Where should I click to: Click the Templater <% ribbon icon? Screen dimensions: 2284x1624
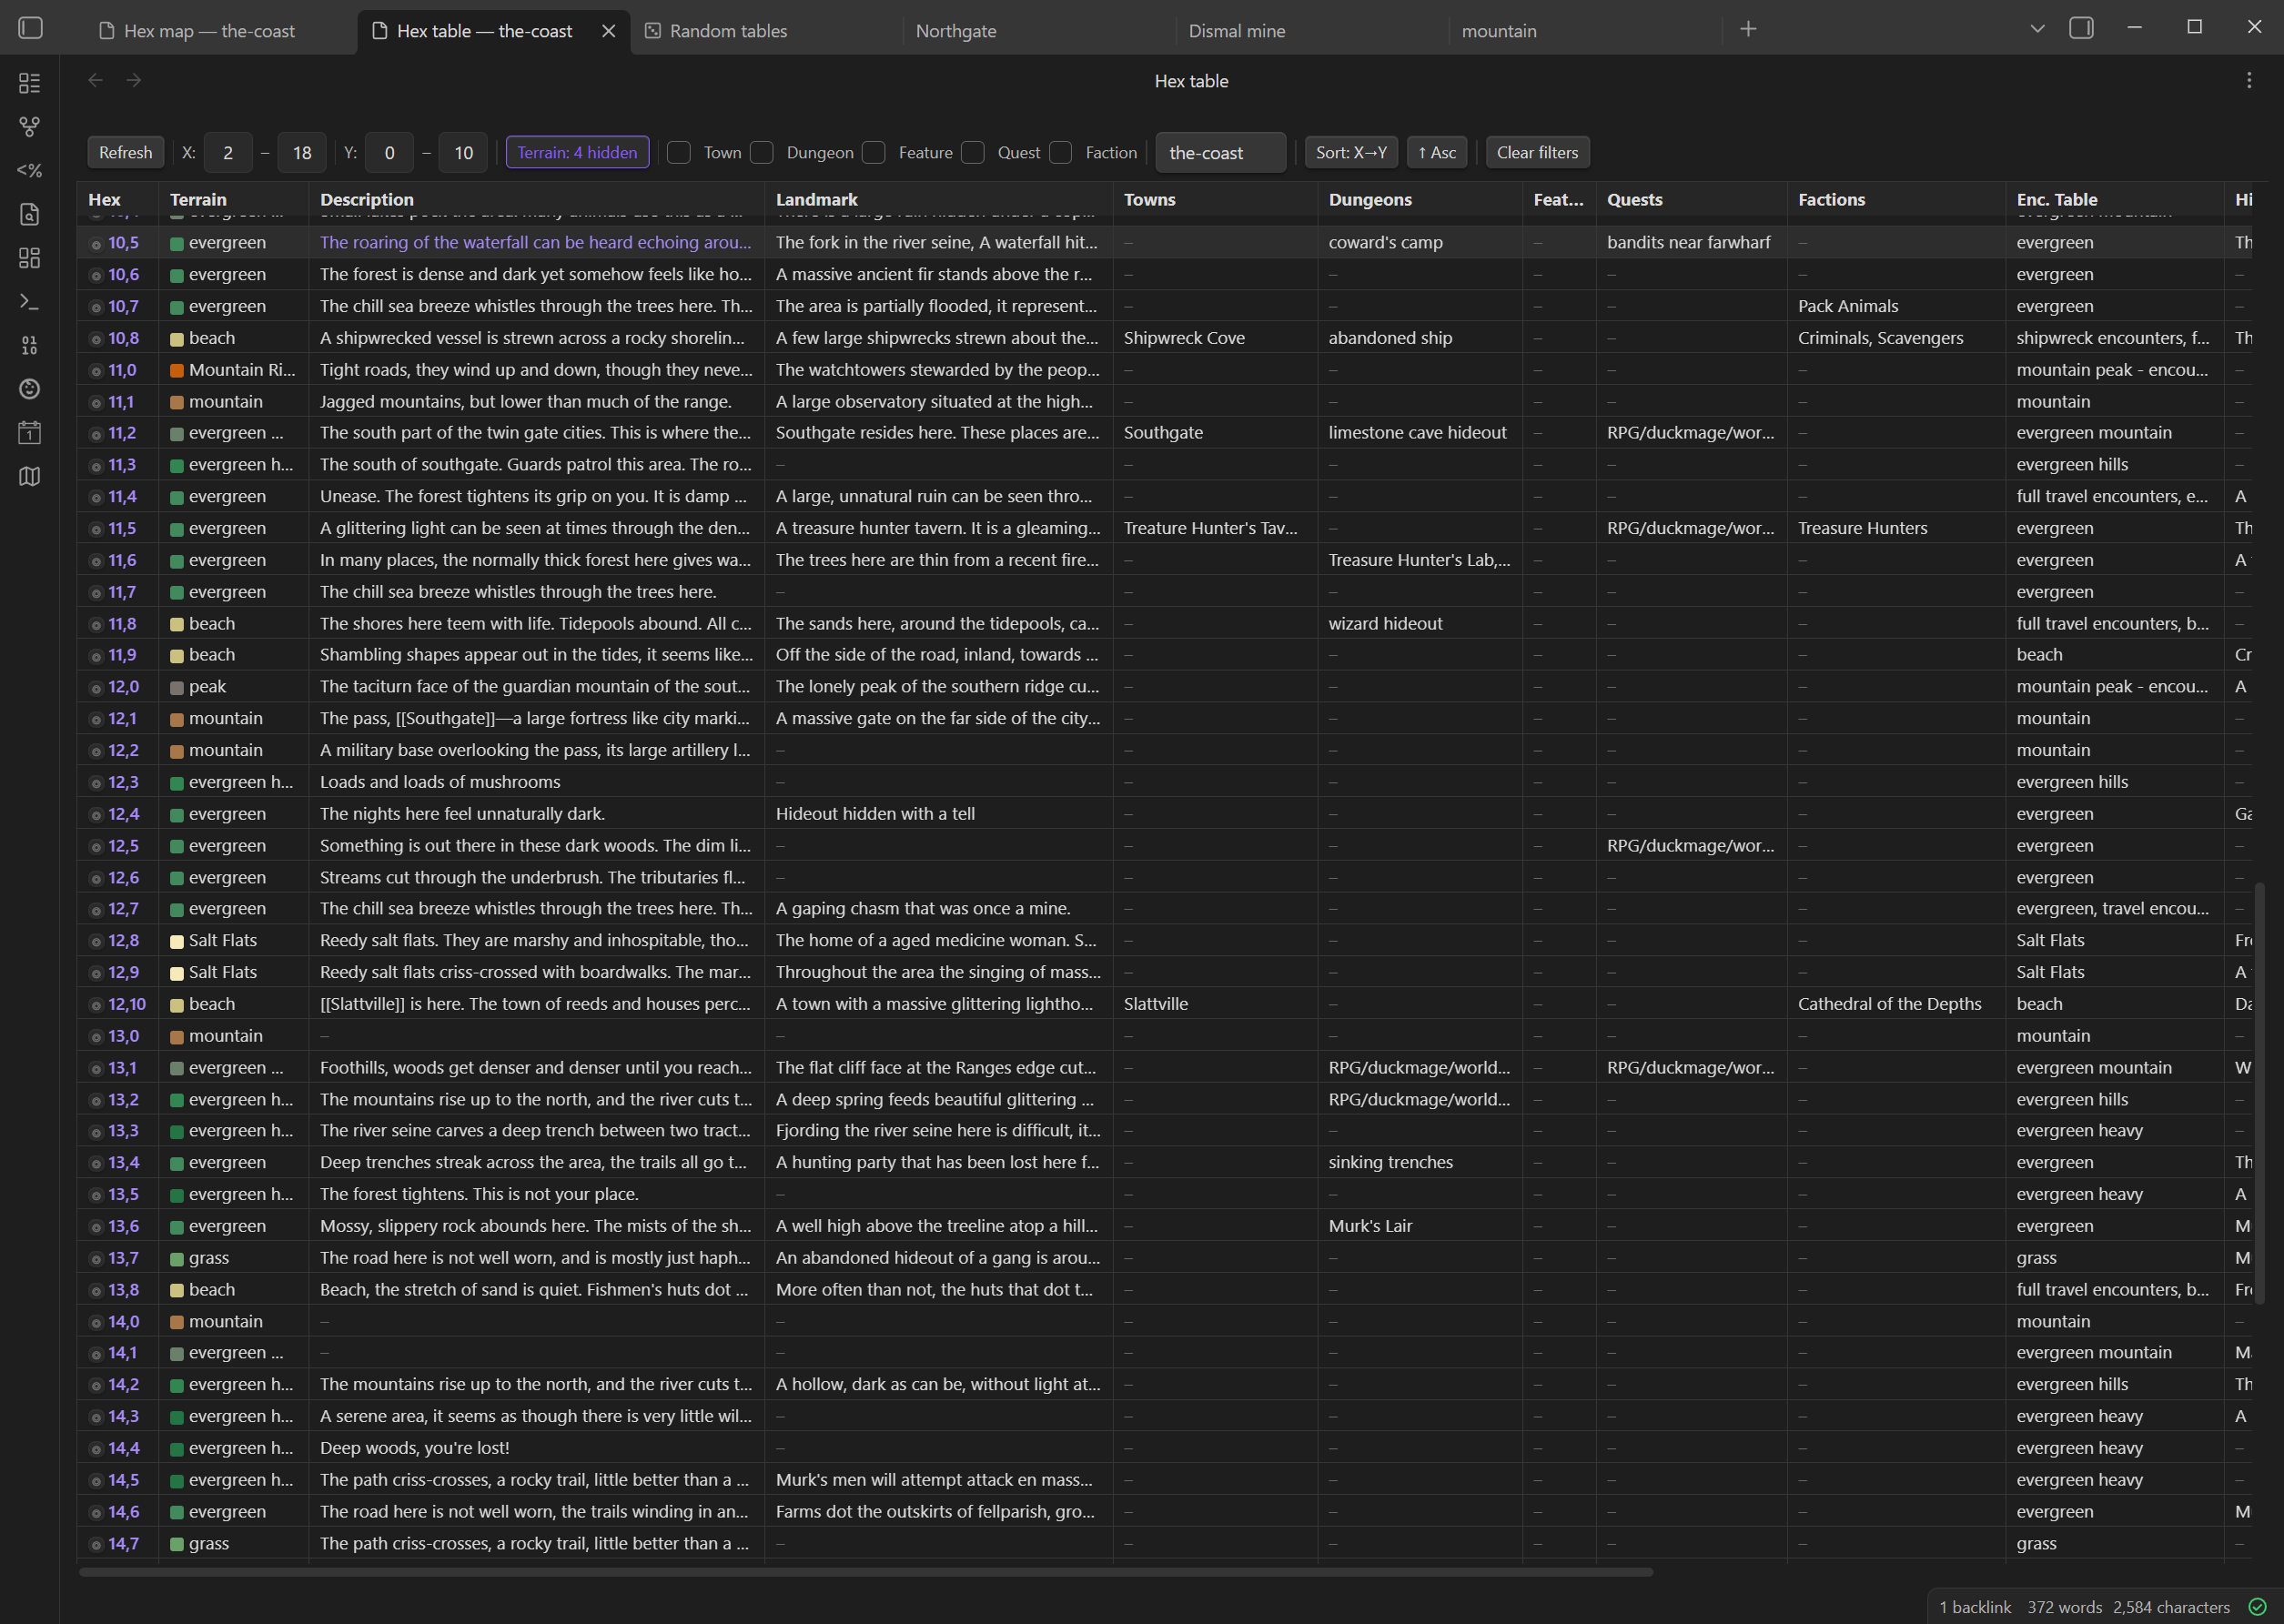[30, 171]
